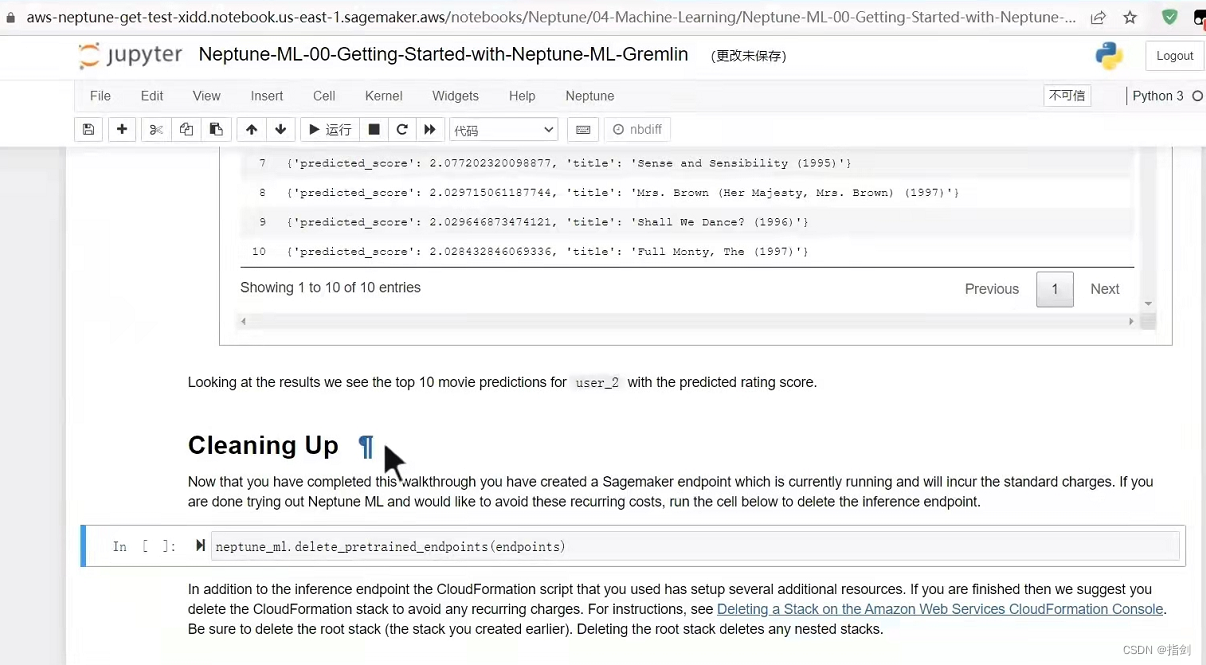Click the user_2 inline code text
1206x665 pixels.
click(597, 383)
